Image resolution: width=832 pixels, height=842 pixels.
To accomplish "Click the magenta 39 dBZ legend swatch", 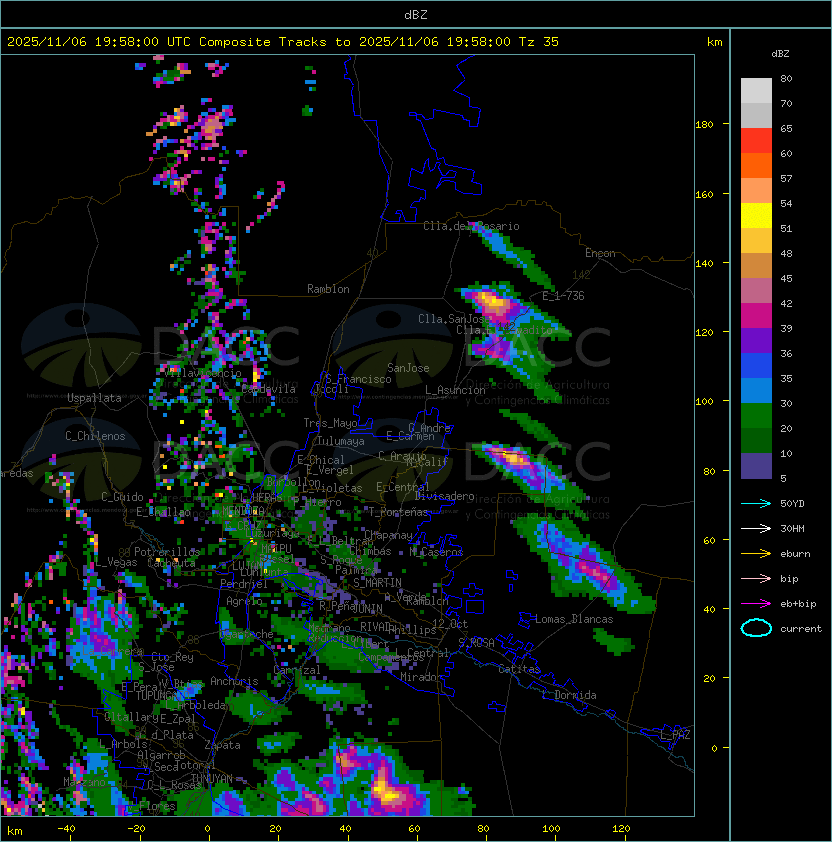I will [756, 316].
